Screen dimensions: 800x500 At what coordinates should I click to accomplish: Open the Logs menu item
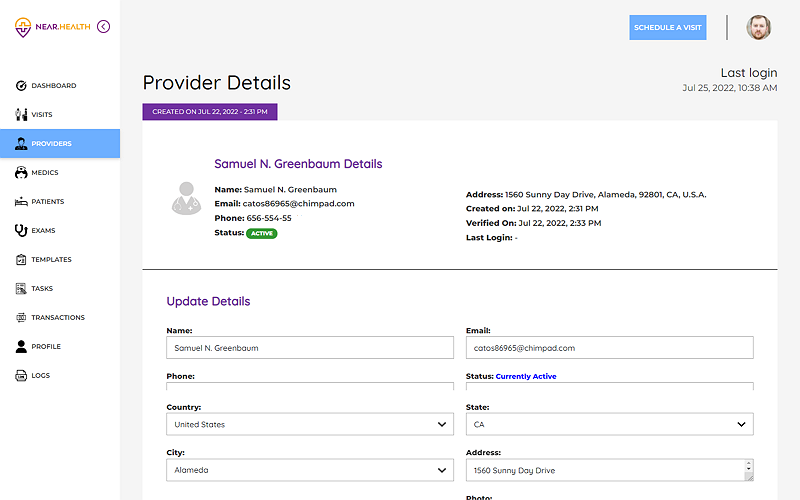40,376
